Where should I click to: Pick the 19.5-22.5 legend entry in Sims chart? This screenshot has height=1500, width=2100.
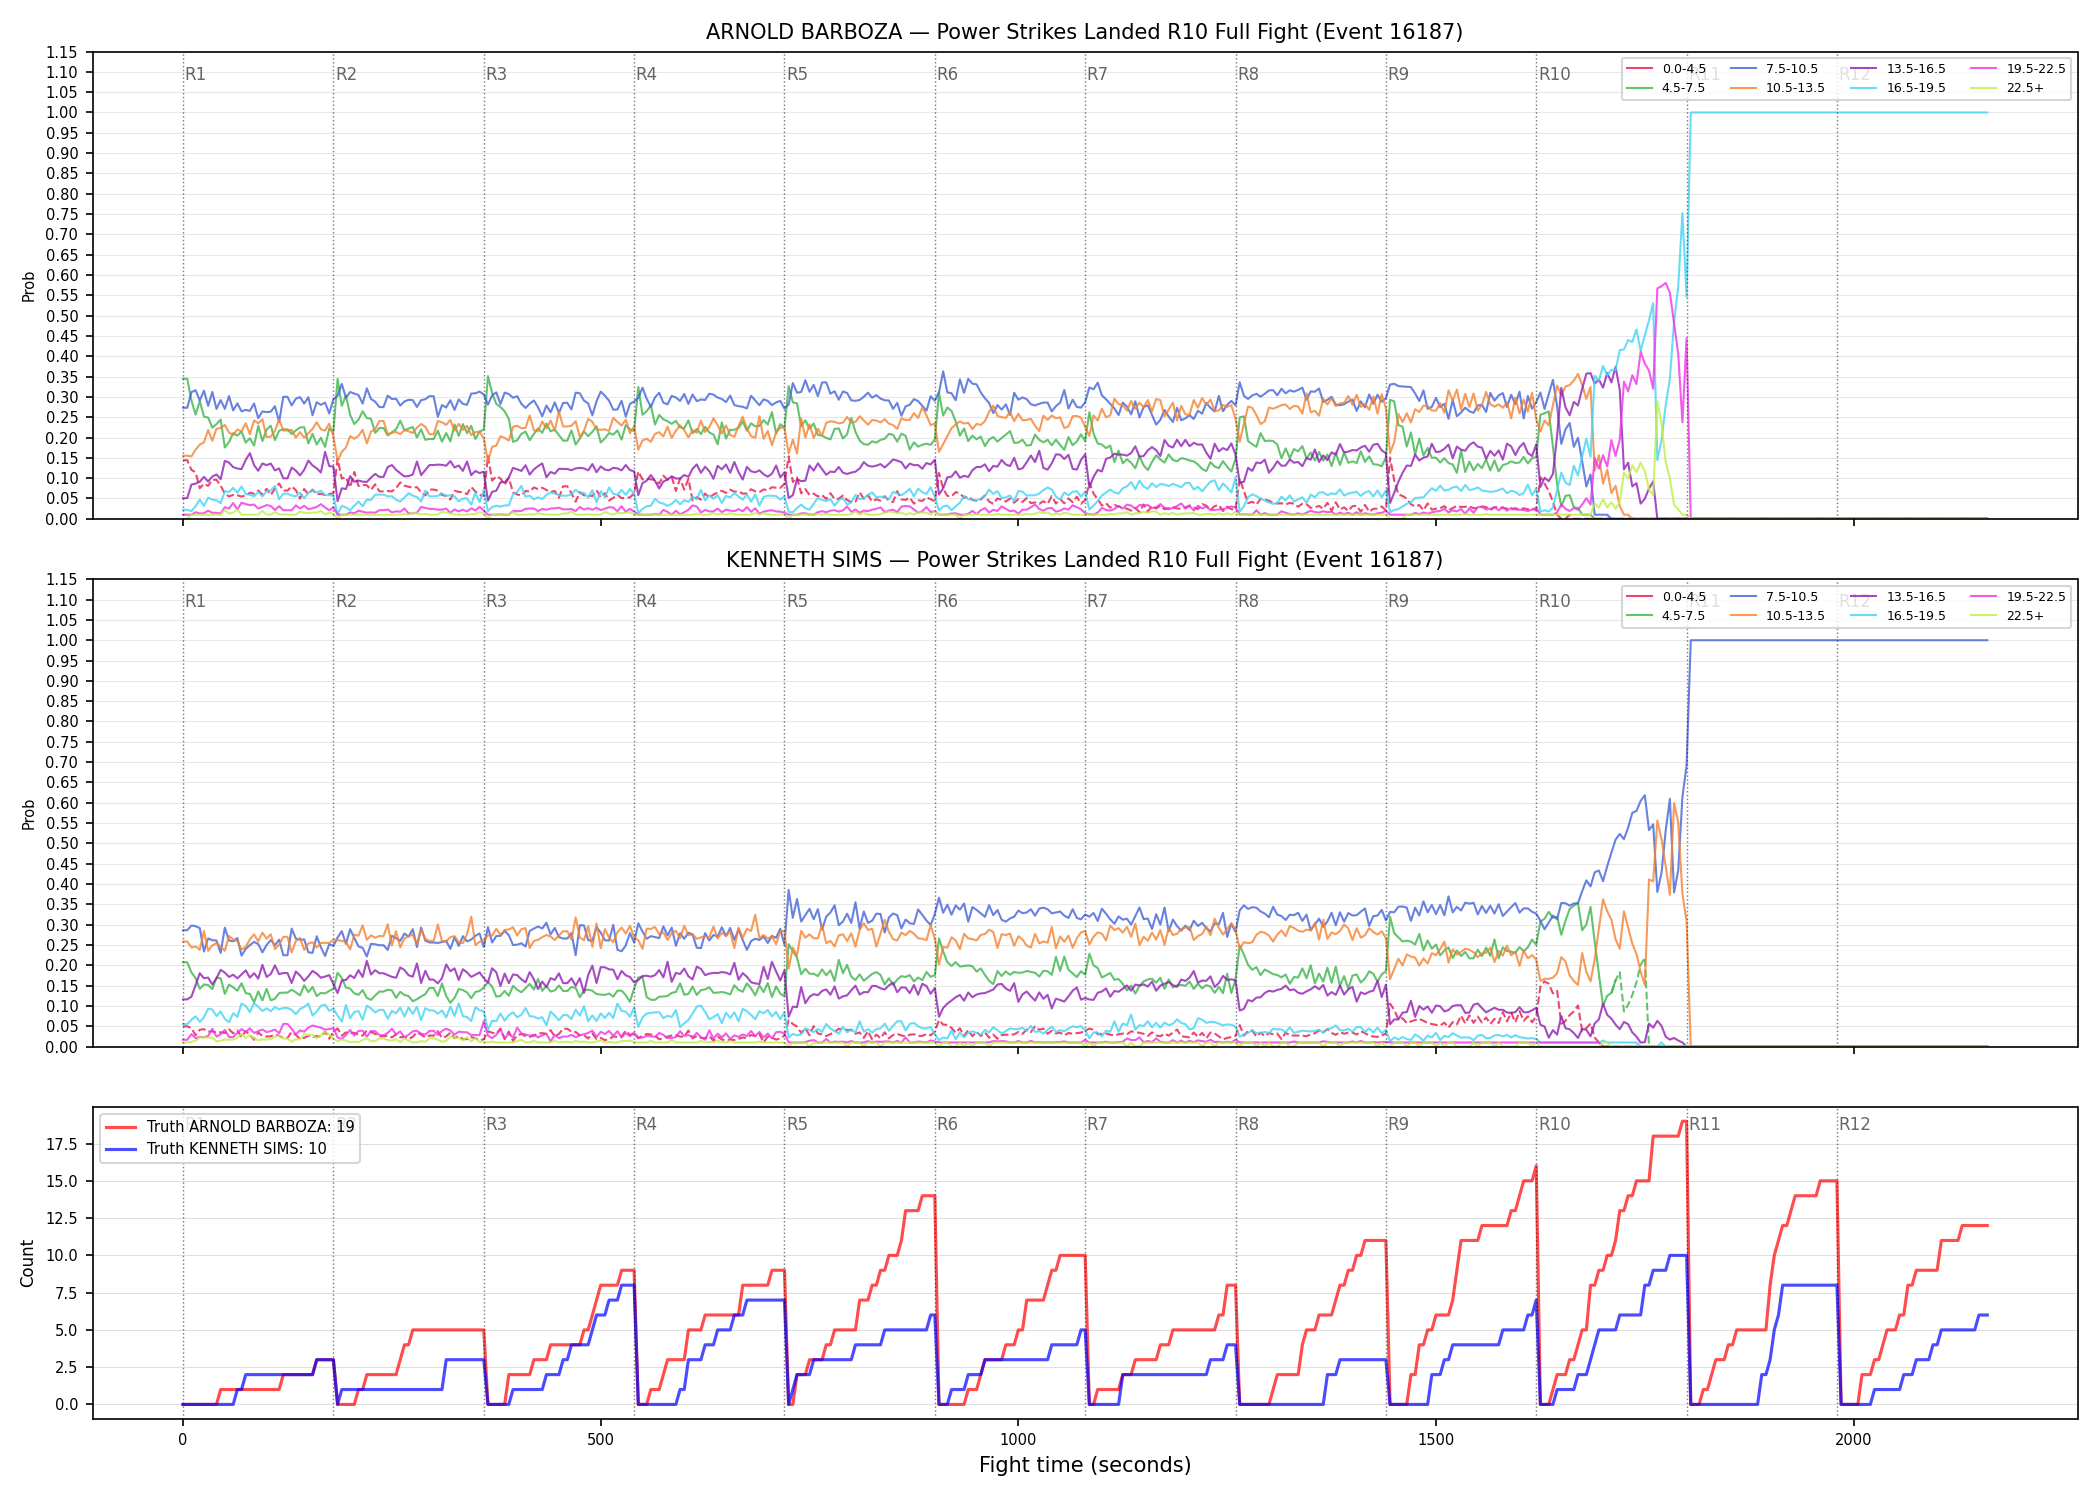[2018, 597]
